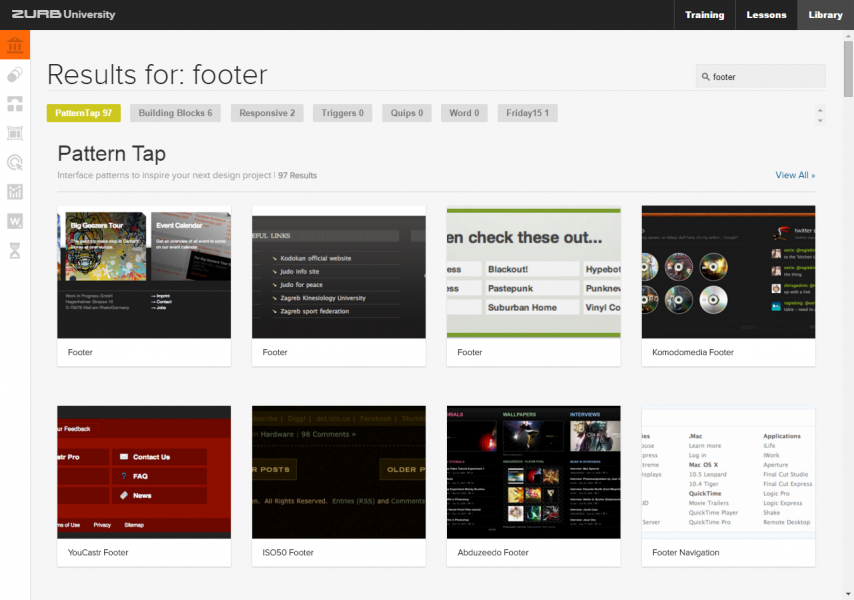Screen dimensions: 854x600
Task: Switch to the Training tab
Action: click(x=704, y=15)
